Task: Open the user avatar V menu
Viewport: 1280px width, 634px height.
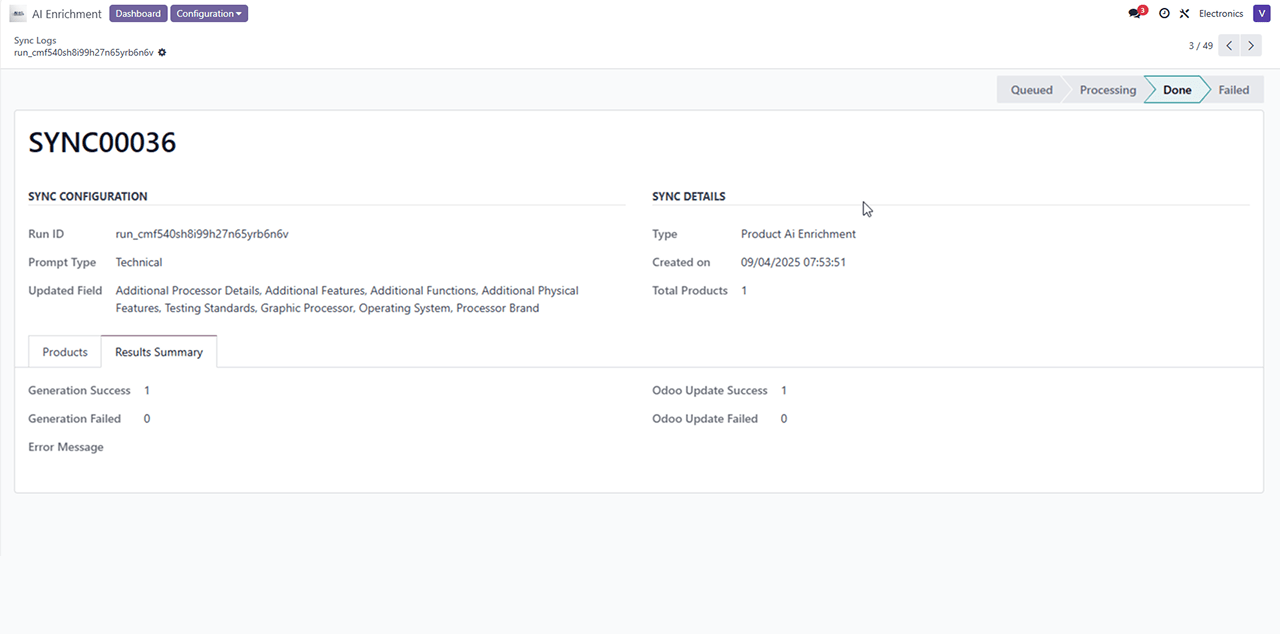Action: 1261,14
